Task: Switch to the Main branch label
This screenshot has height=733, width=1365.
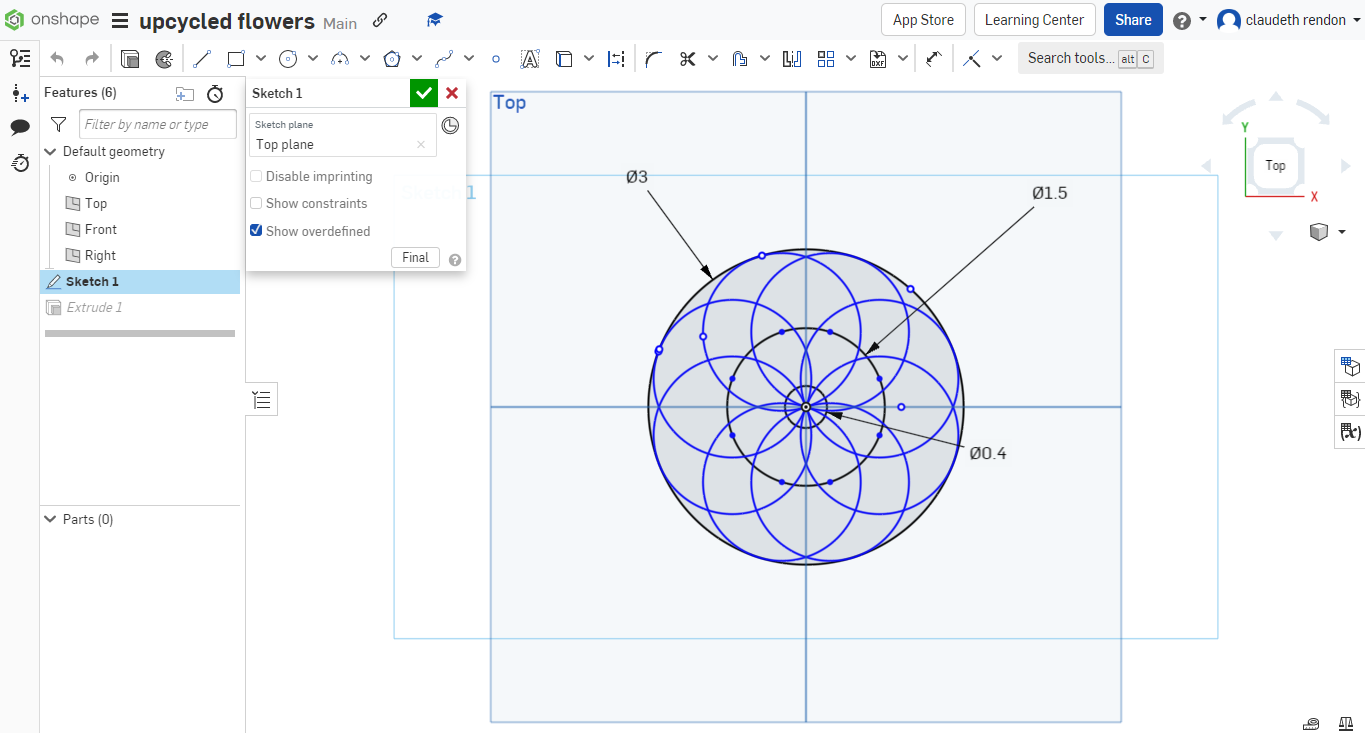Action: 339,22
